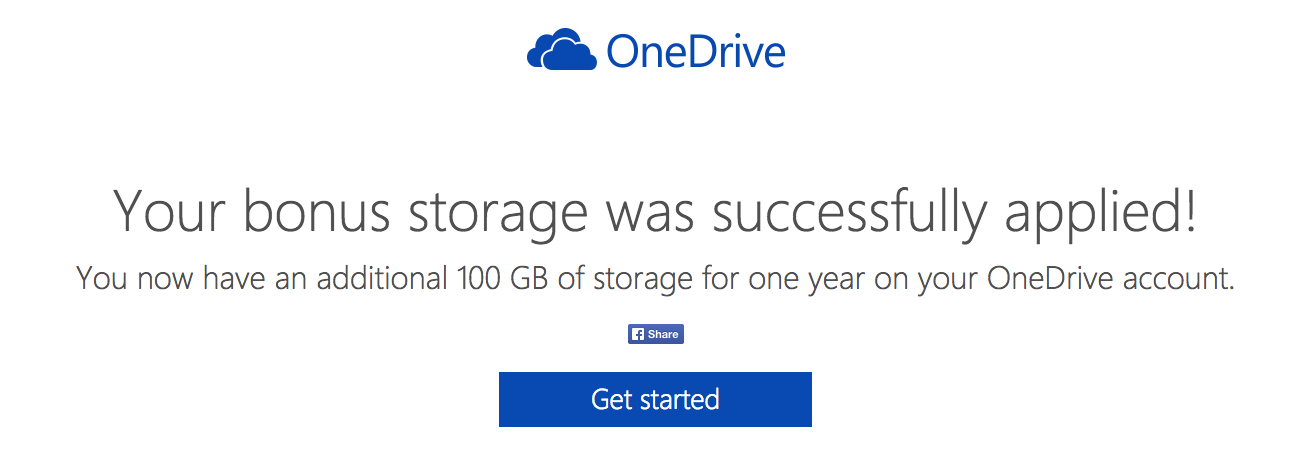Share the bonus via Facebook Share button
This screenshot has width=1311, height=450.
pyautogui.click(x=656, y=335)
